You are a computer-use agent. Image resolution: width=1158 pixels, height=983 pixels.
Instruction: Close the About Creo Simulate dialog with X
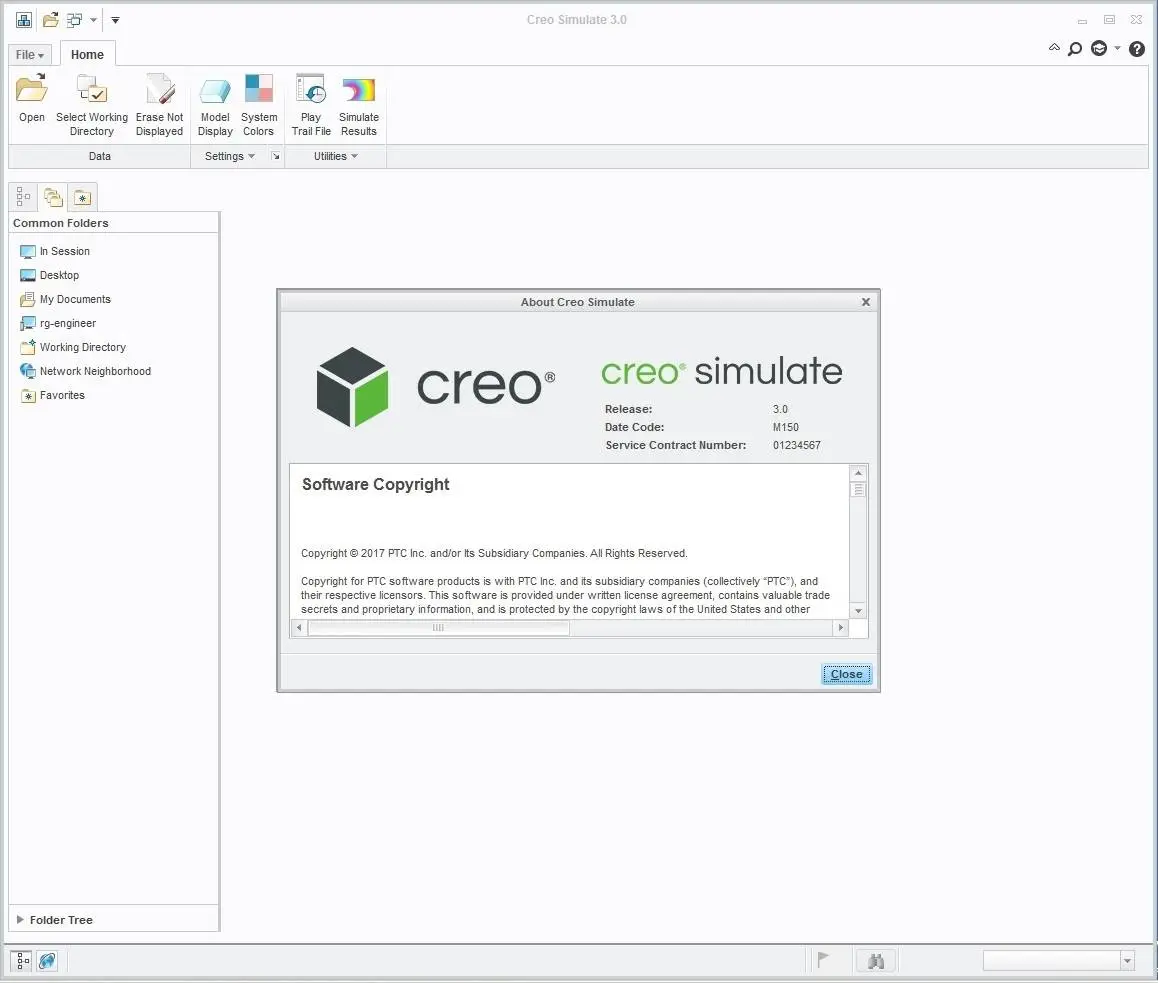pyautogui.click(x=866, y=302)
